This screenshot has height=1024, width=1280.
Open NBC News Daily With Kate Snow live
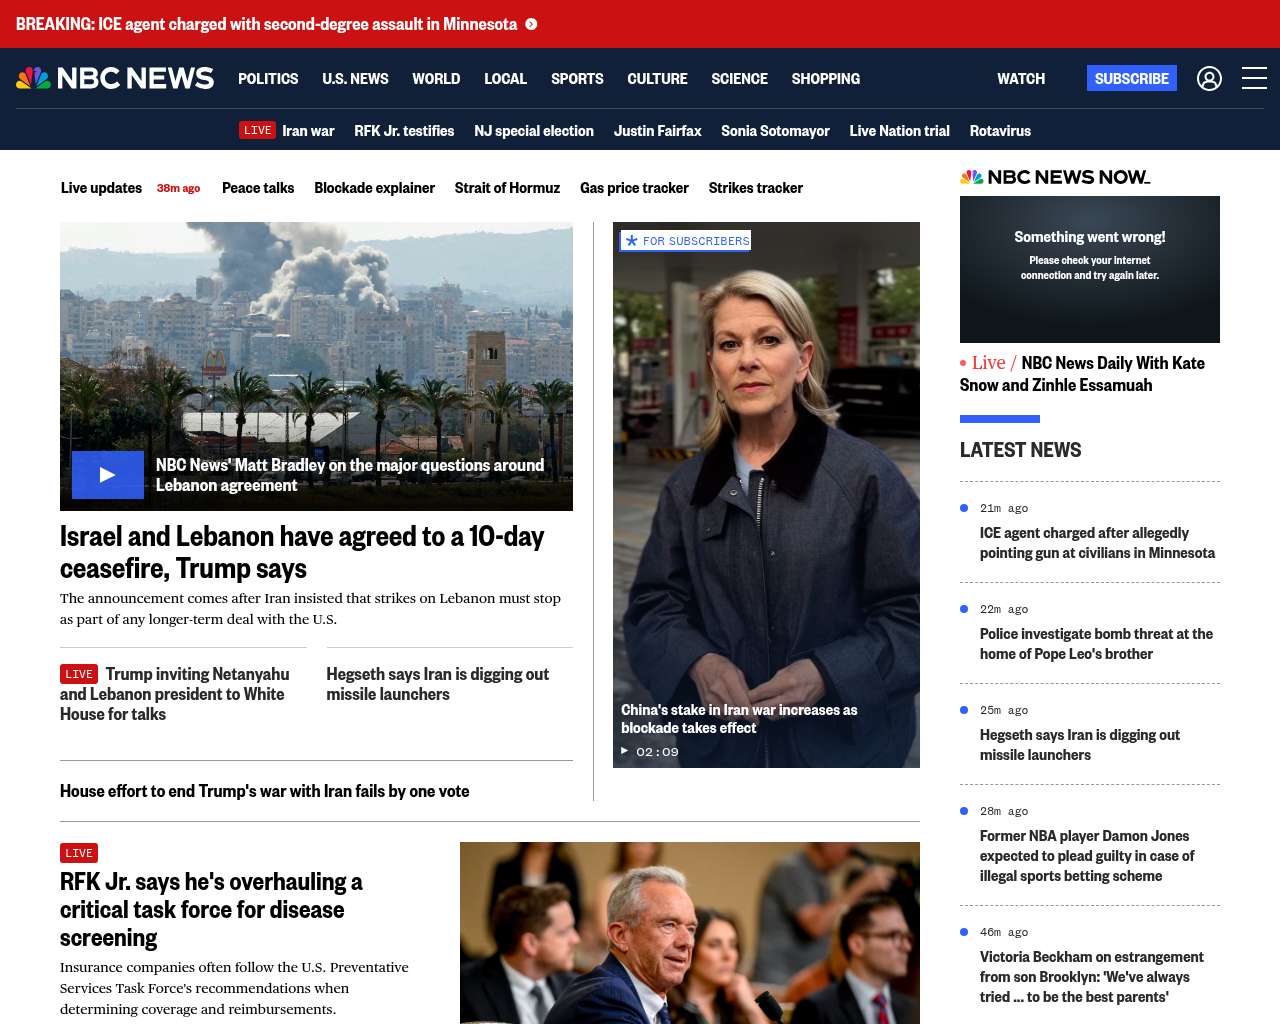(x=1082, y=374)
